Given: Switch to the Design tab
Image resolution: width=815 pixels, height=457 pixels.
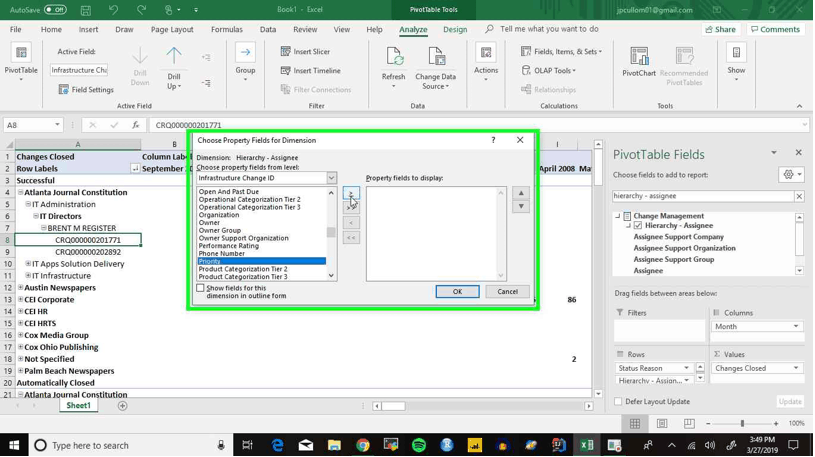Looking at the screenshot, I should (455, 30).
